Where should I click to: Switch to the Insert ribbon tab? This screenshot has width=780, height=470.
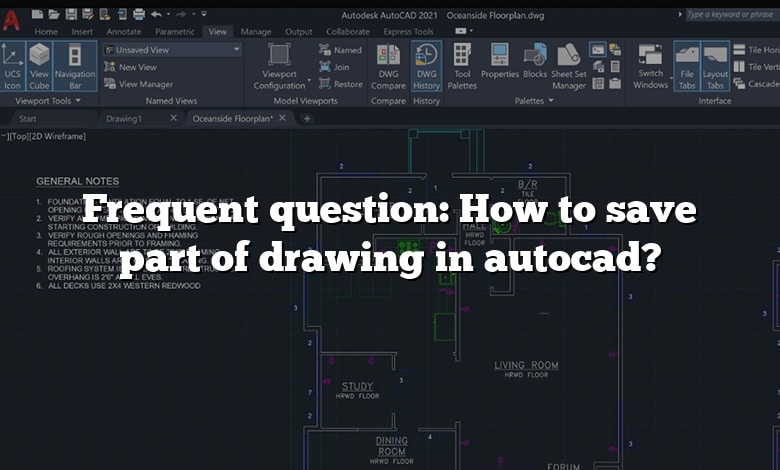[x=82, y=31]
